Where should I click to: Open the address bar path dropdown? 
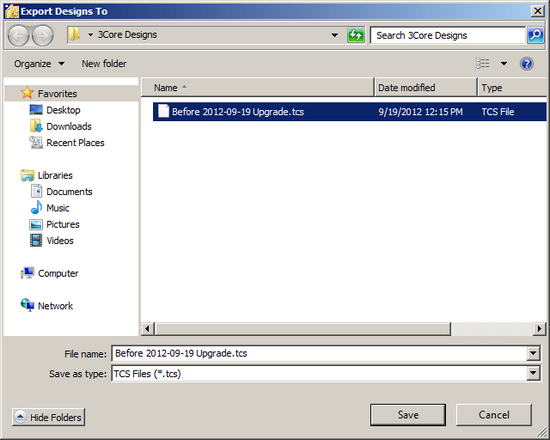[x=335, y=35]
